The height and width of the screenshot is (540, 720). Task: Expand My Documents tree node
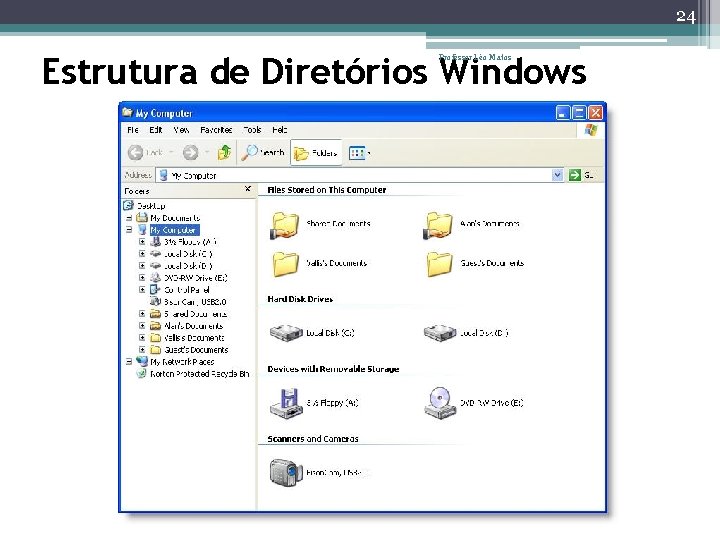[129, 218]
